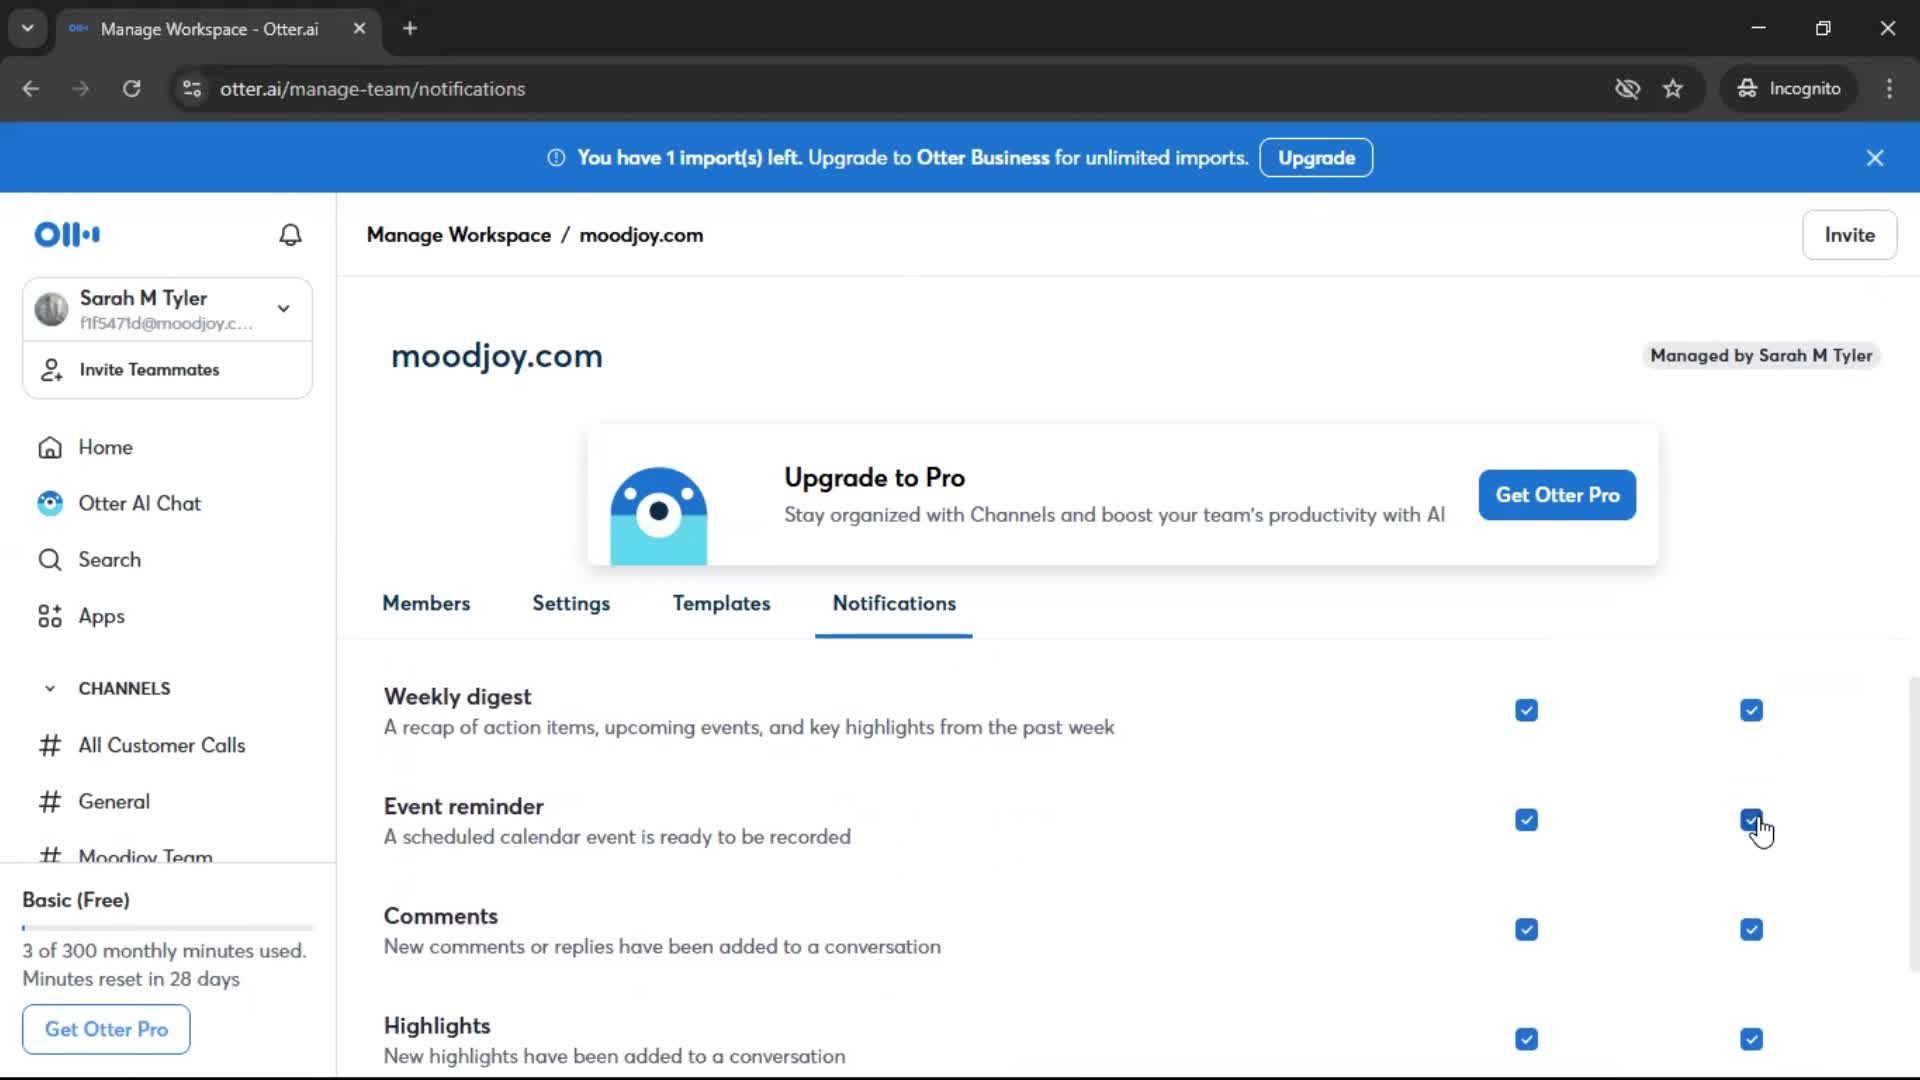Click the Incognito indicator
The image size is (1920, 1080).
[1789, 89]
